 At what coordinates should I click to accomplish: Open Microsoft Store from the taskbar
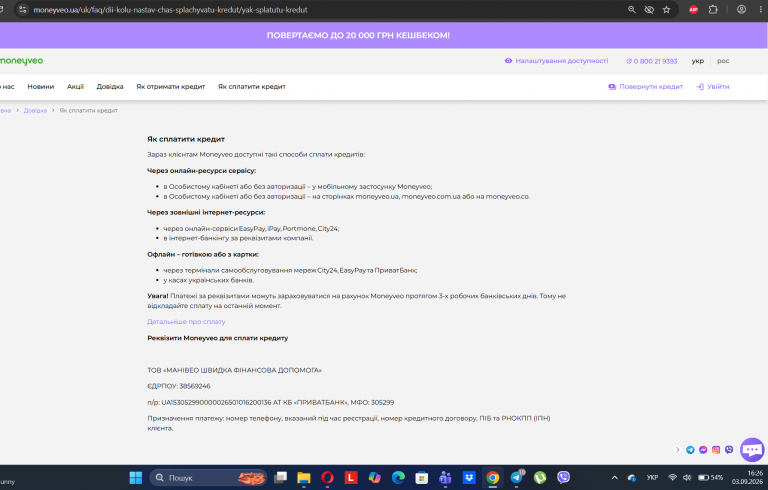(422, 477)
